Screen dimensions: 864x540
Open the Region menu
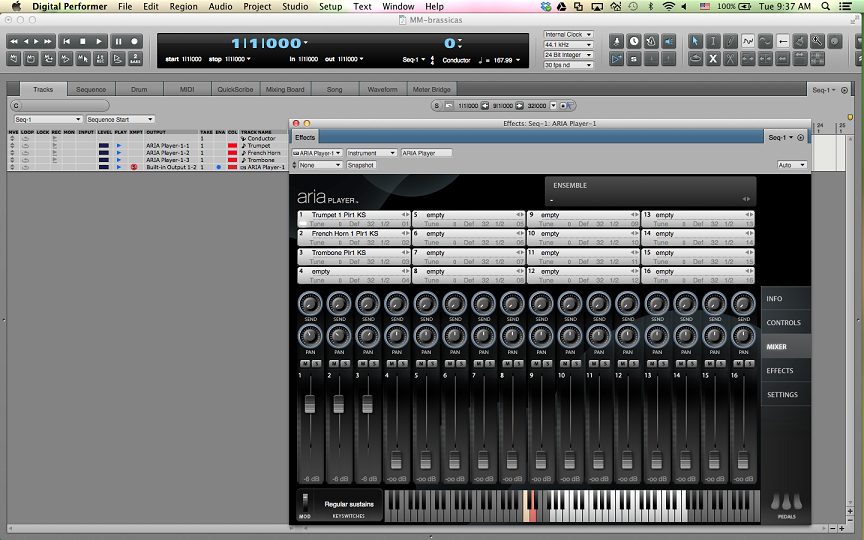pyautogui.click(x=183, y=6)
